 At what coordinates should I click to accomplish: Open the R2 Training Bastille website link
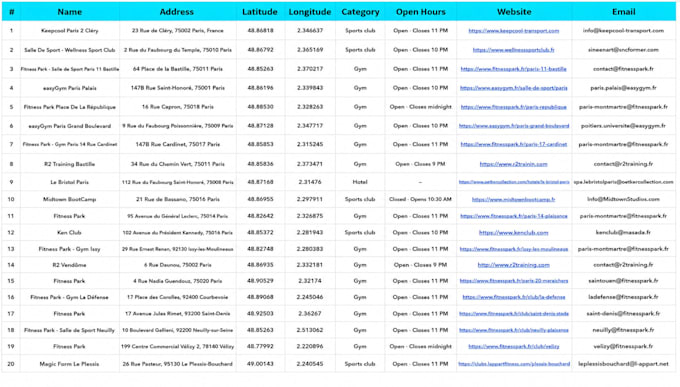point(513,164)
